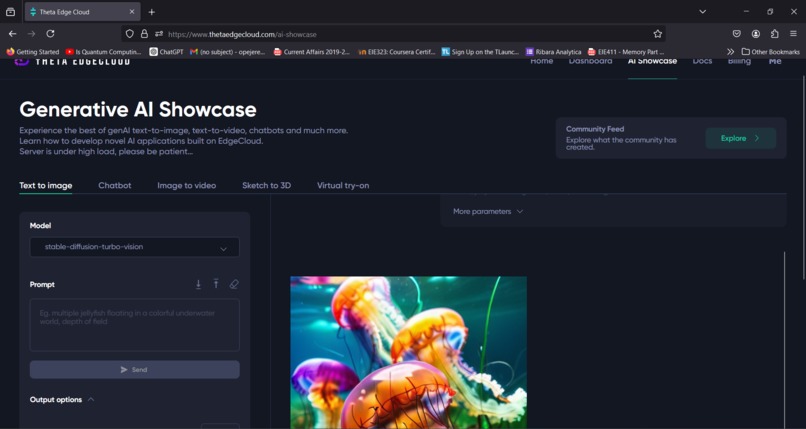Click the site security padlock icon
The height and width of the screenshot is (429, 806).
pyautogui.click(x=144, y=34)
